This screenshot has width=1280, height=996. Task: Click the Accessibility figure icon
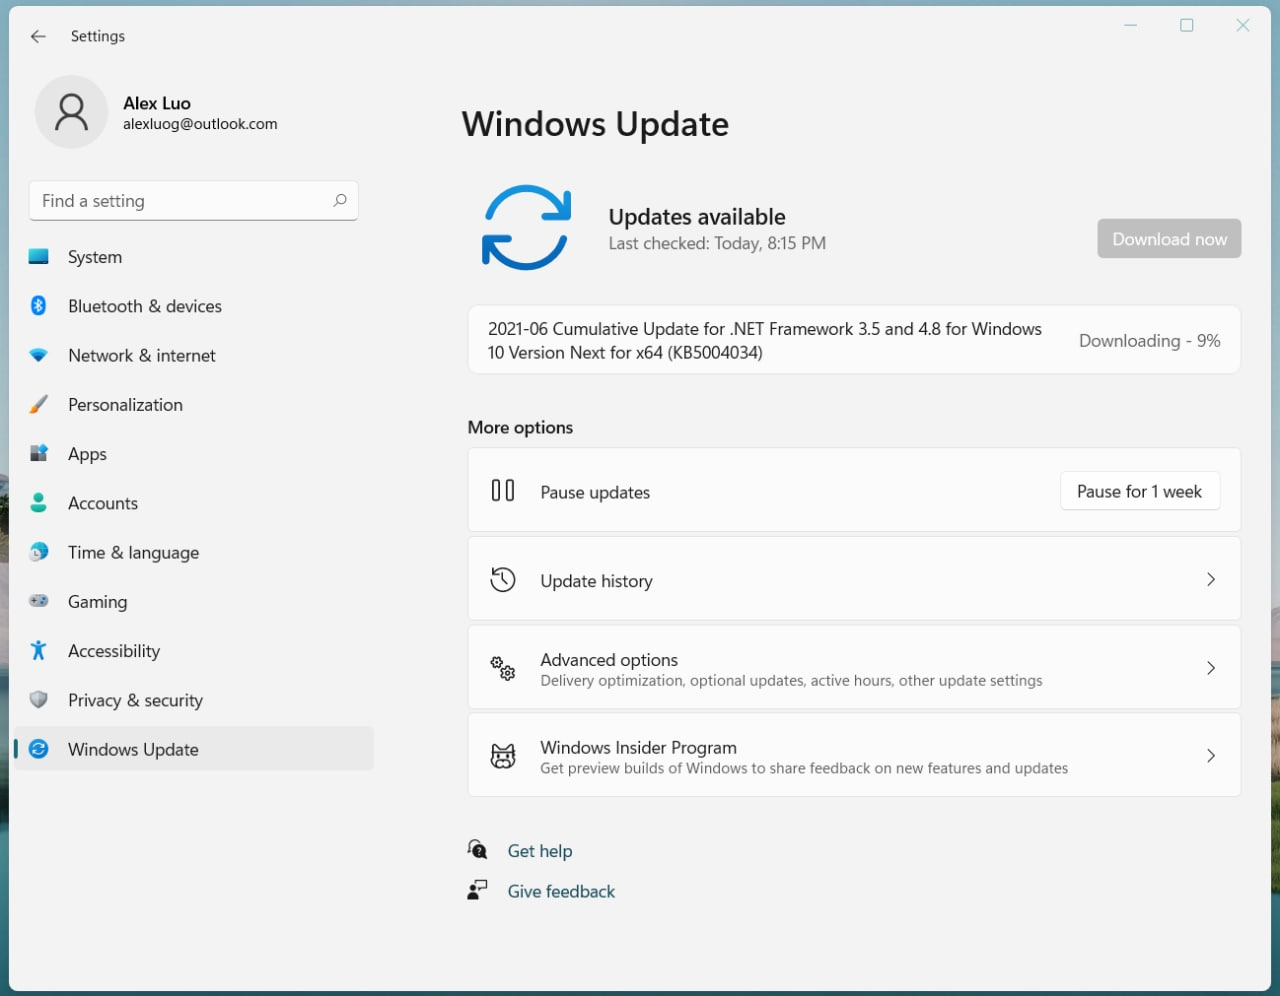pos(39,651)
